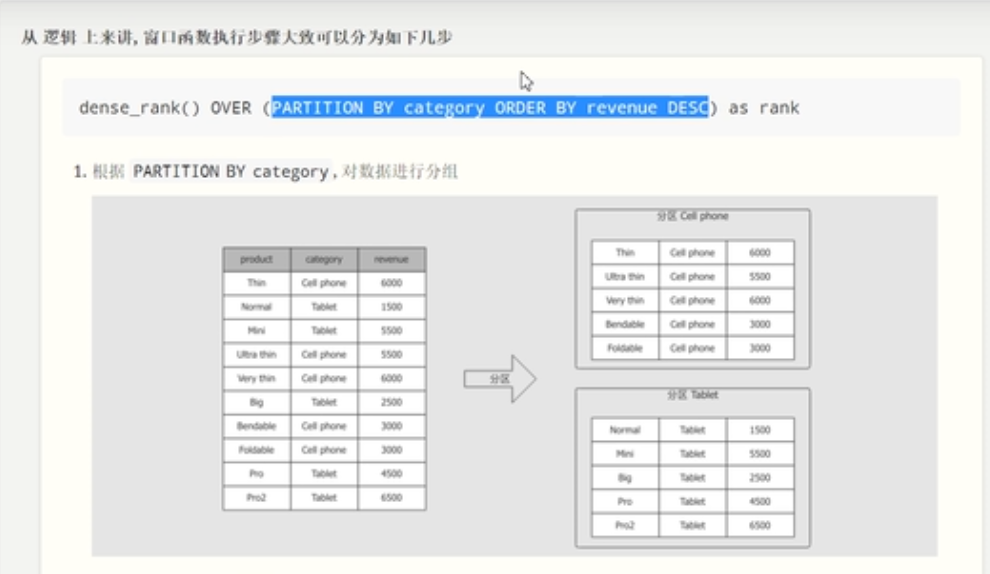Select the 'product' column header in source table
Viewport: 990px width, 574px height.
tap(256, 260)
